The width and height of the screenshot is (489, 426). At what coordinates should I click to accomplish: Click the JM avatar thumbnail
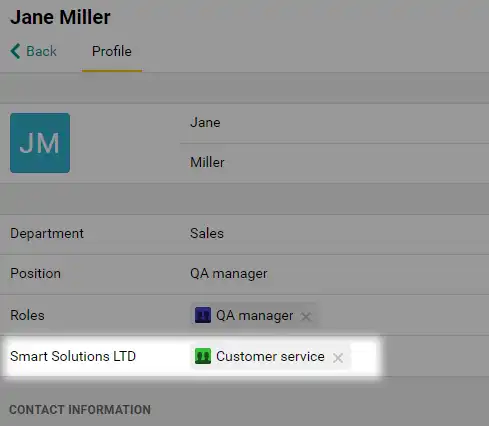click(40, 143)
